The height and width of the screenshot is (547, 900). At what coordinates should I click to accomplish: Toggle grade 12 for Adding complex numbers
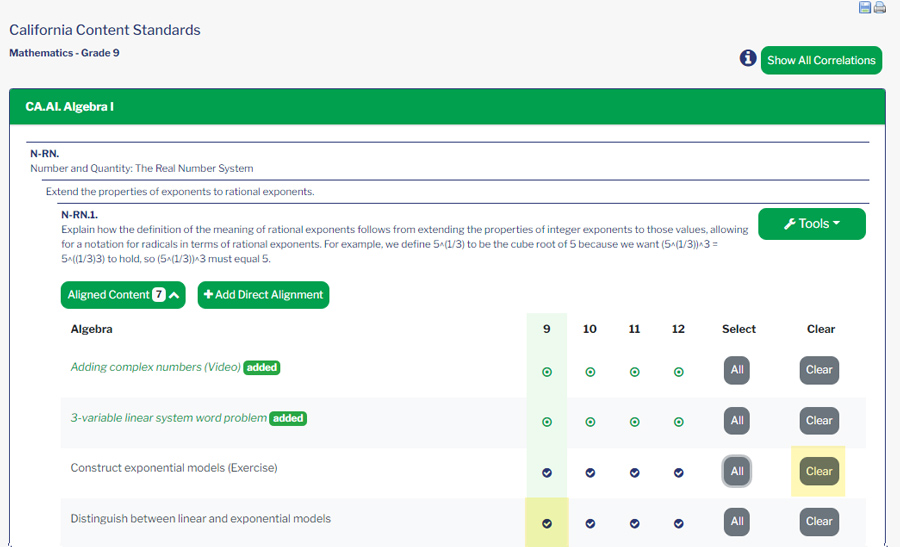click(x=678, y=372)
